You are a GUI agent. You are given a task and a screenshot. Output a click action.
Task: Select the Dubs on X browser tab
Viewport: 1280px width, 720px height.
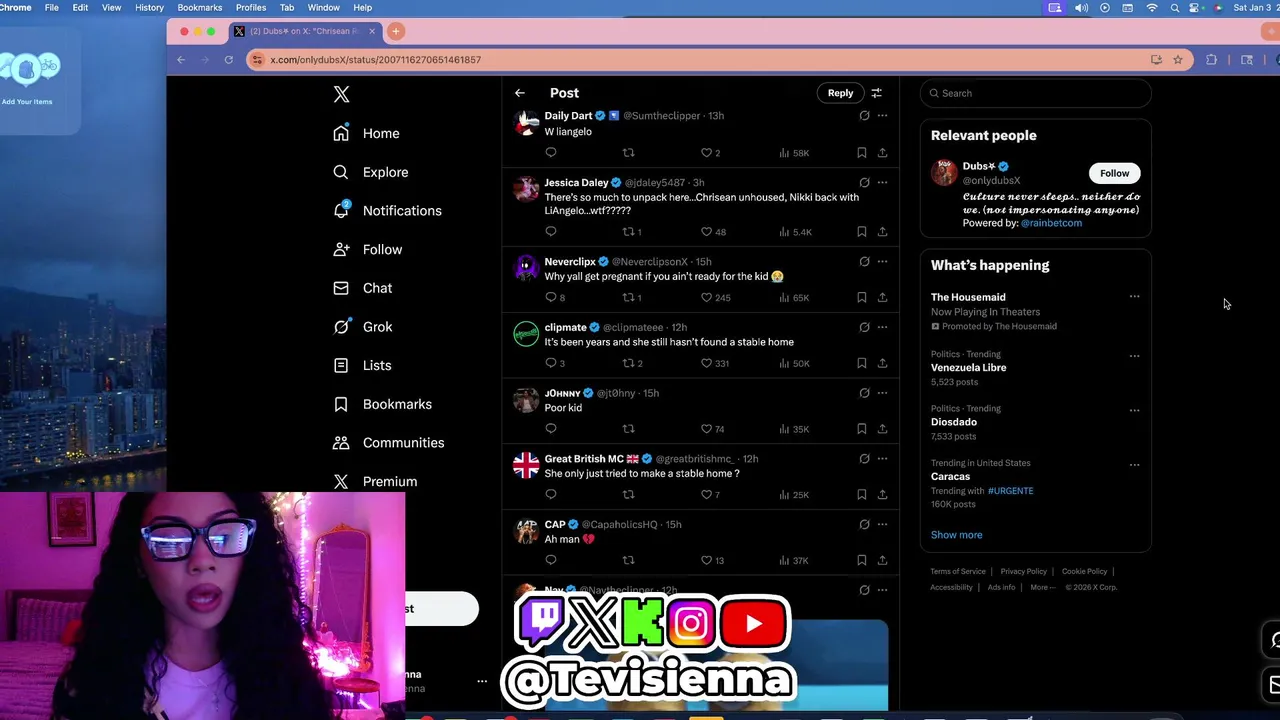[305, 31]
